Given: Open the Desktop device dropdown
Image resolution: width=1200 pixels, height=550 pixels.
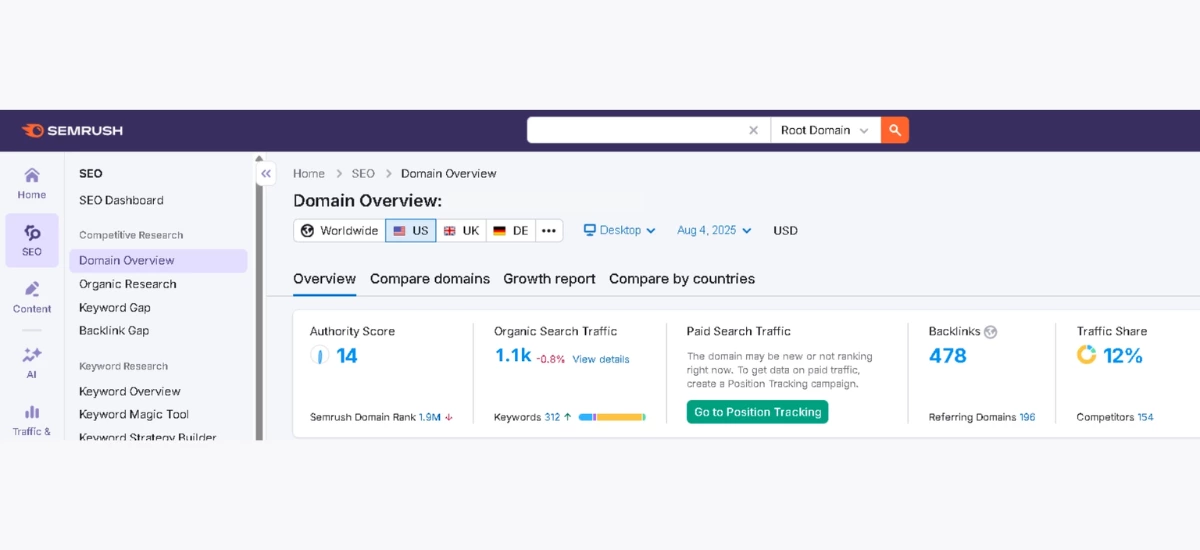Looking at the screenshot, I should [x=620, y=230].
